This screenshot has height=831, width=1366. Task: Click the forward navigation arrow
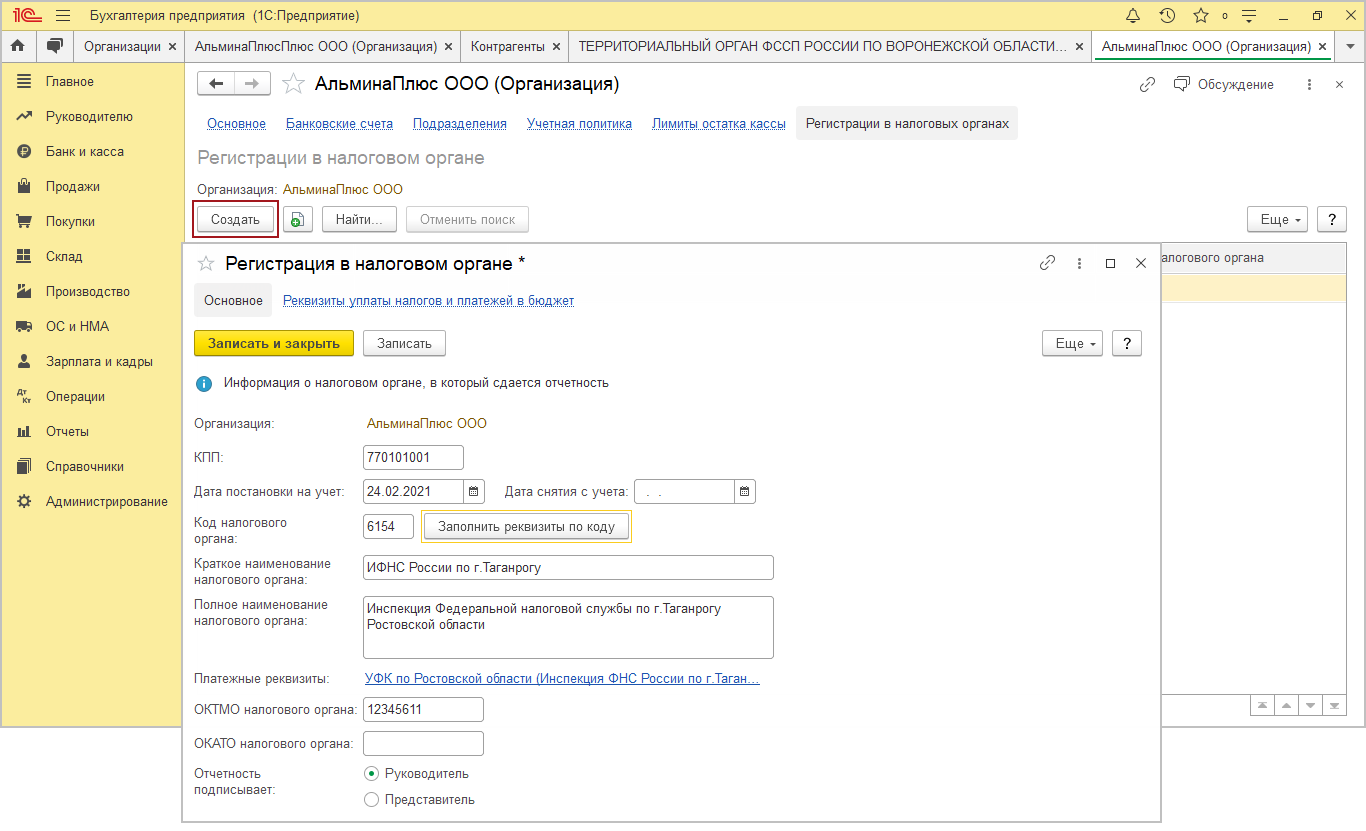(253, 84)
